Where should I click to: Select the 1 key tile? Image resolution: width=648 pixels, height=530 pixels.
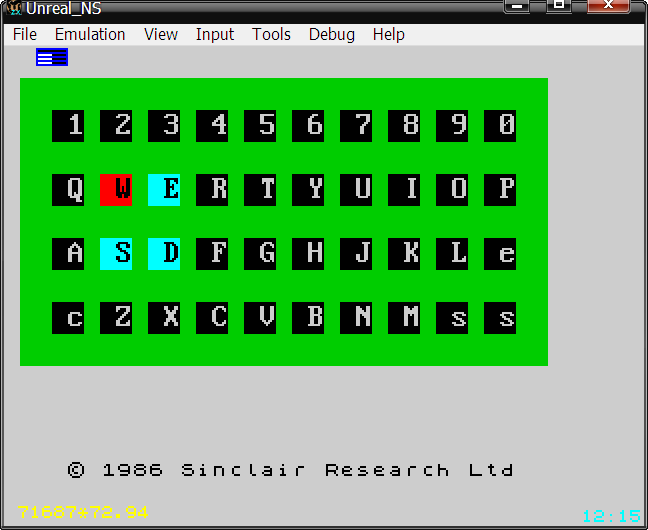point(68,126)
